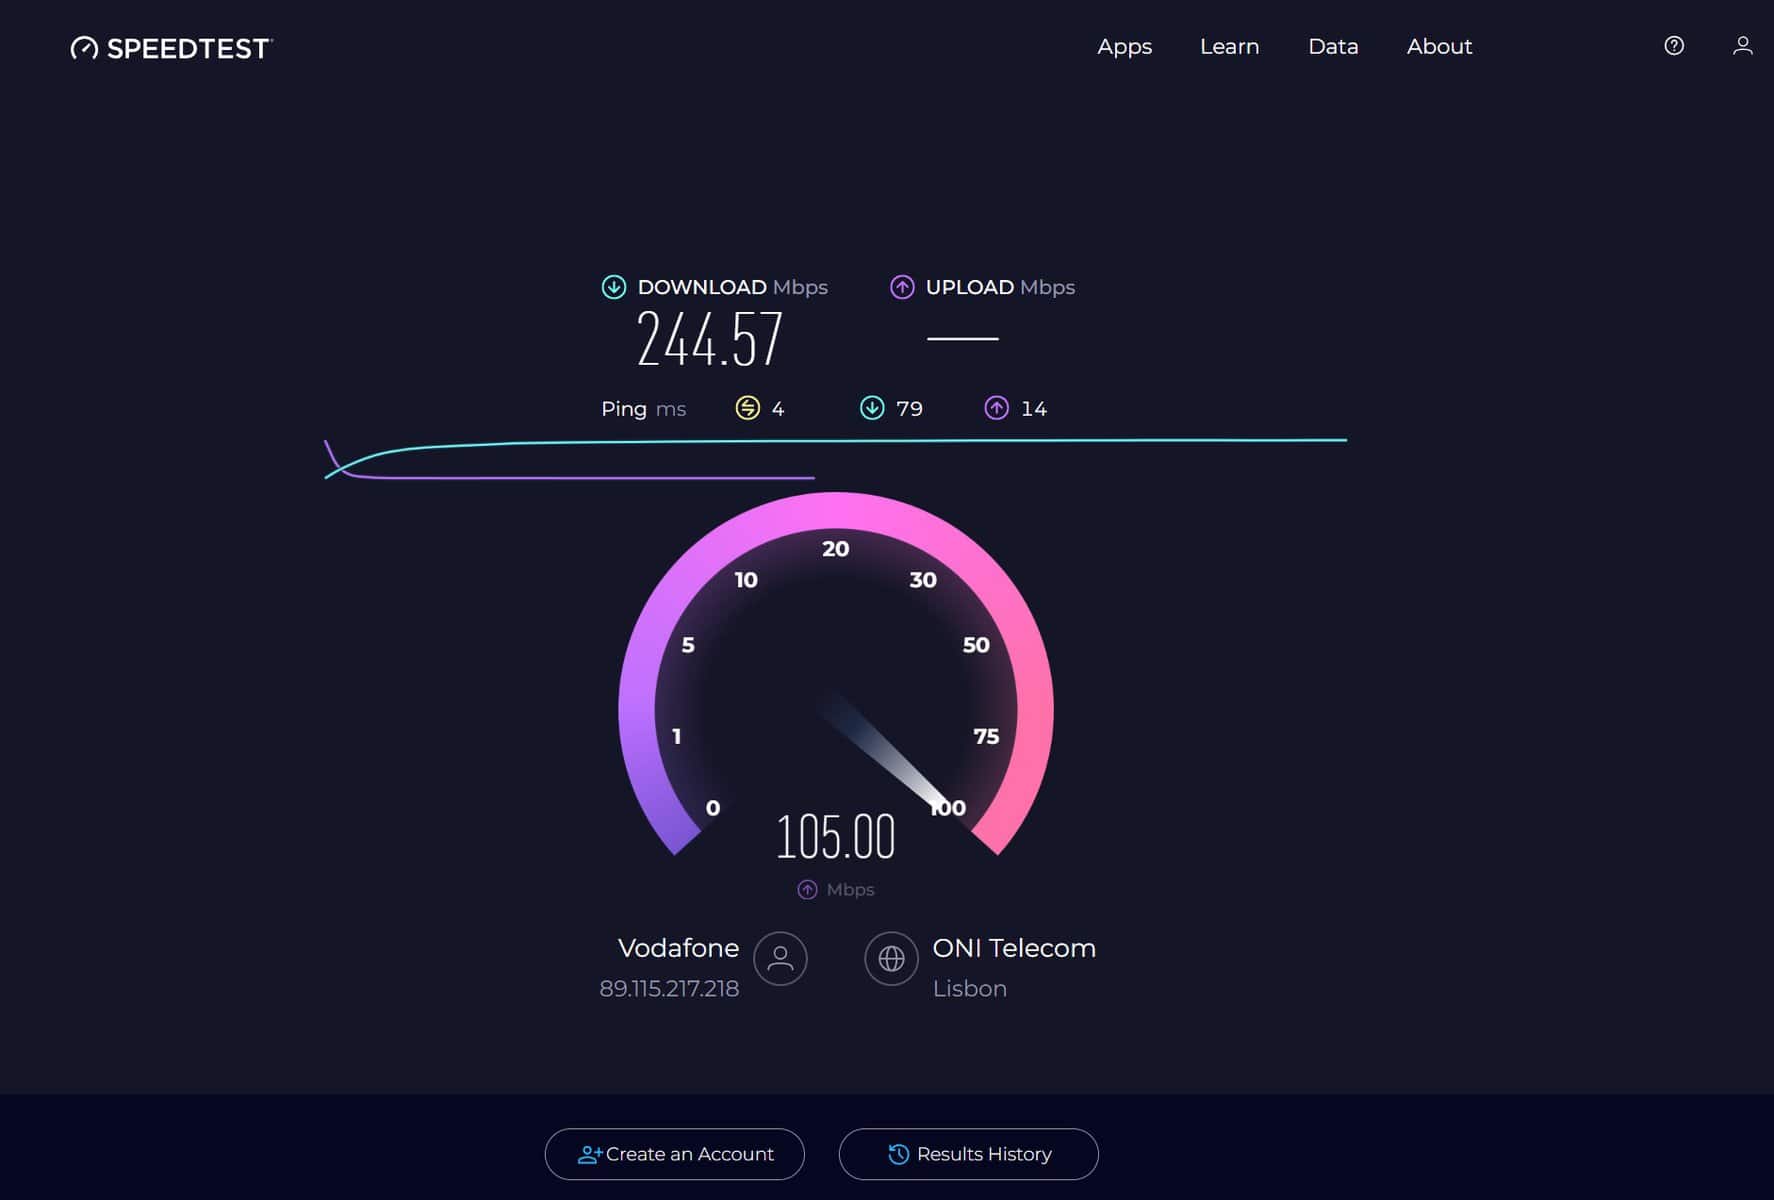Click the download arrow icon beside DOWNLOAD
This screenshot has width=1774, height=1200.
click(x=613, y=288)
